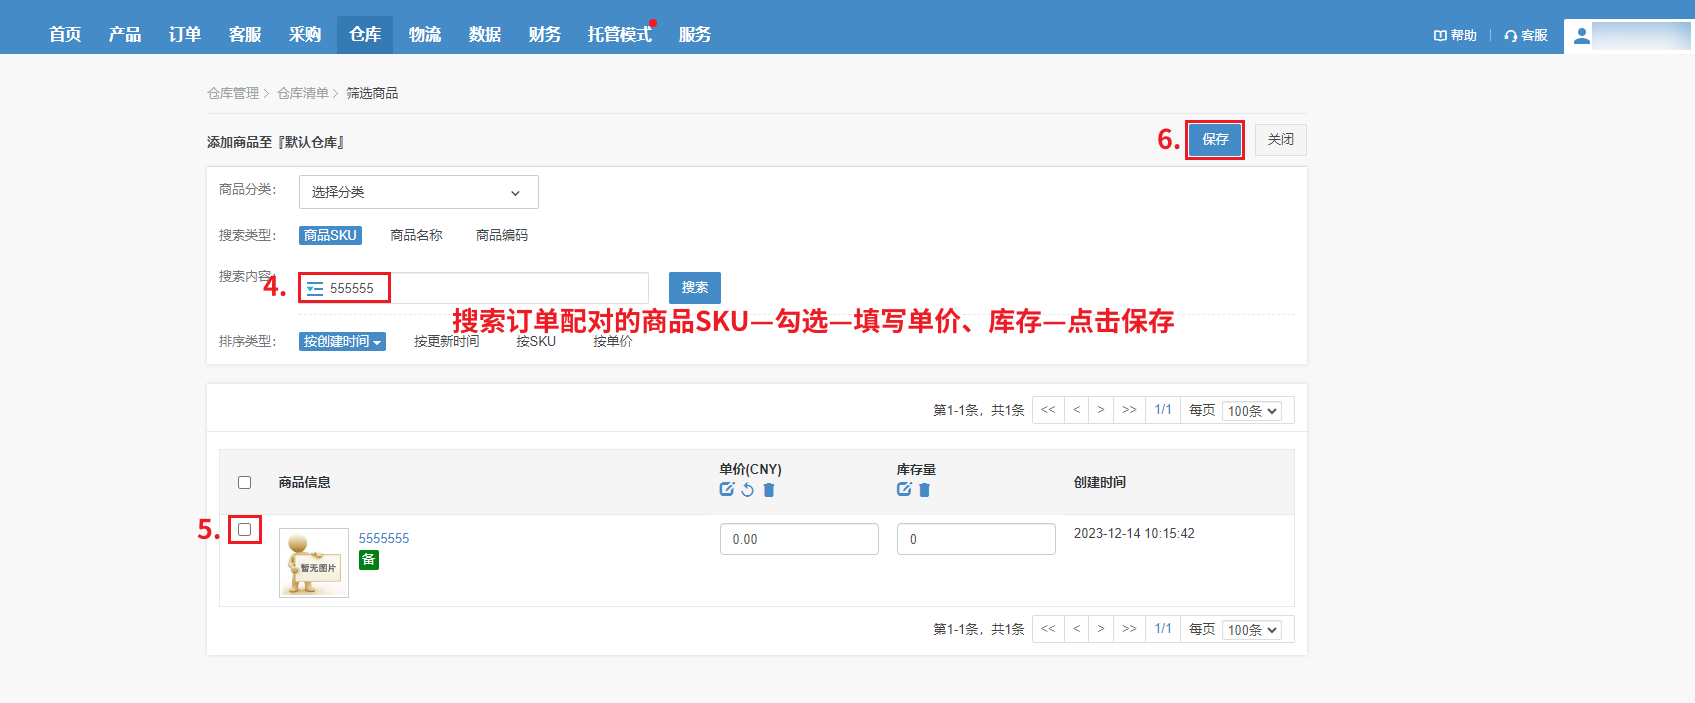This screenshot has width=1695, height=703.
Task: Click the trash icon under 库存量
Action: click(x=924, y=489)
